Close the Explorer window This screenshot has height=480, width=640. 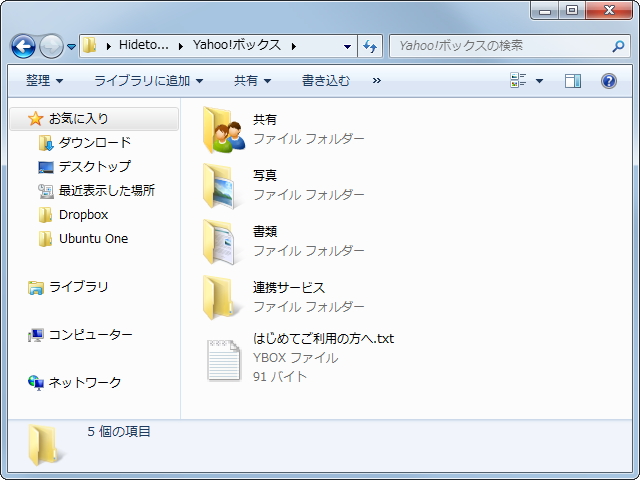(609, 11)
